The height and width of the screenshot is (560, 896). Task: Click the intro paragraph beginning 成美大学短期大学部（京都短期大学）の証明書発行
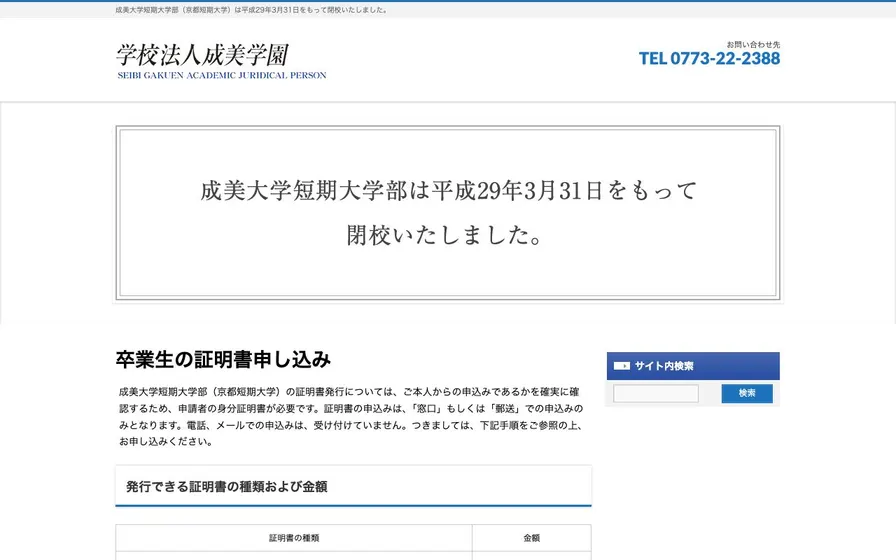351,417
